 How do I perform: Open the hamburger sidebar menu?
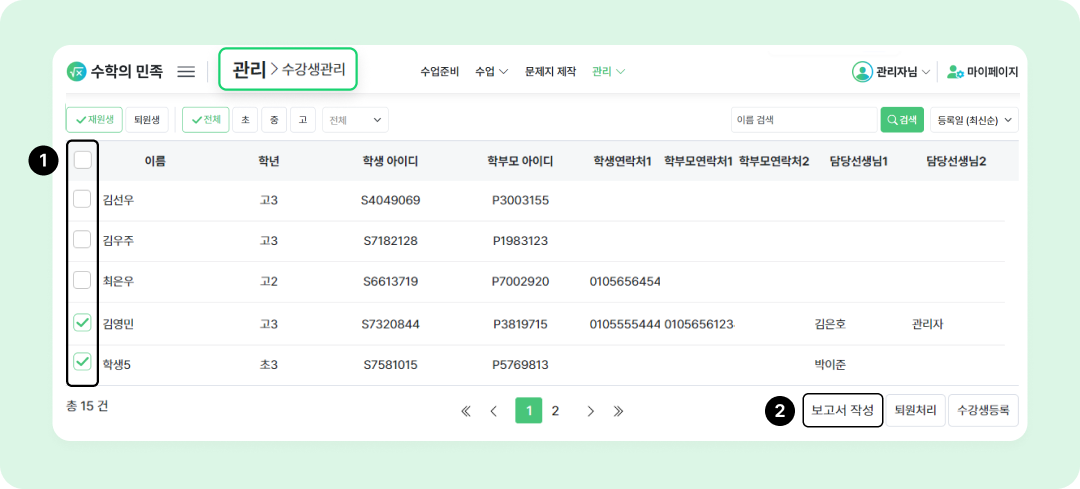point(186,72)
